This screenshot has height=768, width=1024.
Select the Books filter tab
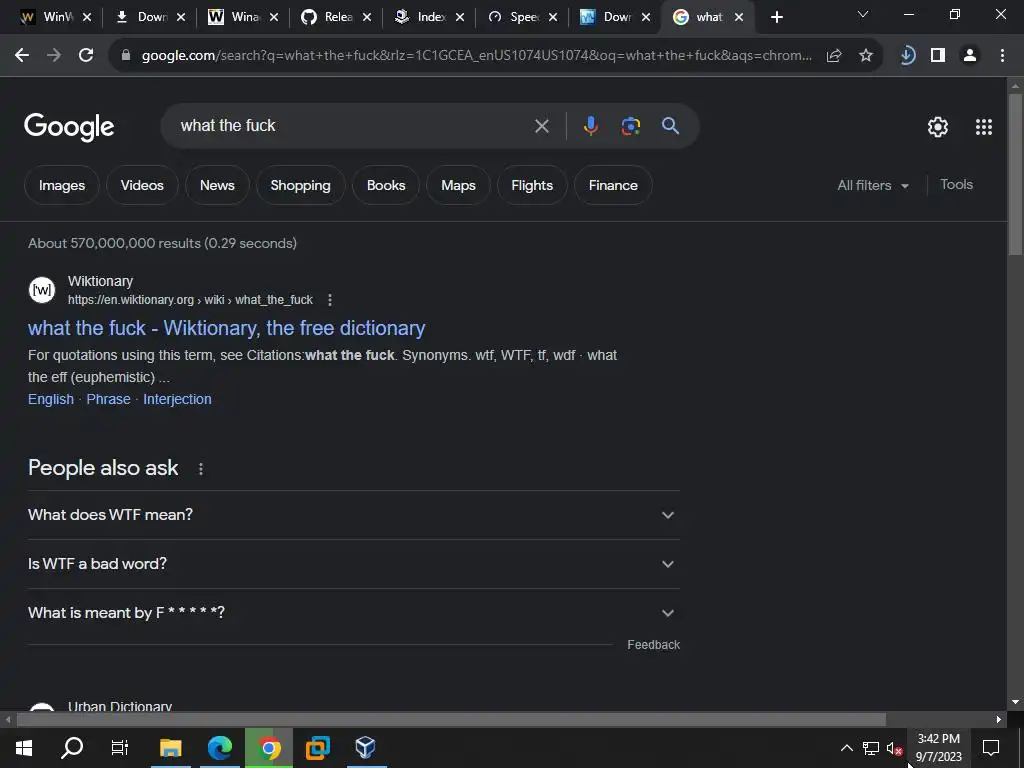[x=386, y=185]
